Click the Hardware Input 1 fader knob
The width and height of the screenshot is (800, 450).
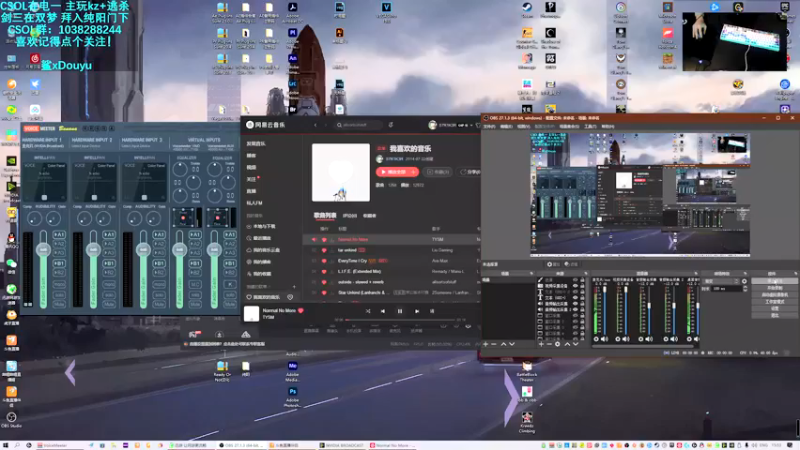(x=42, y=250)
